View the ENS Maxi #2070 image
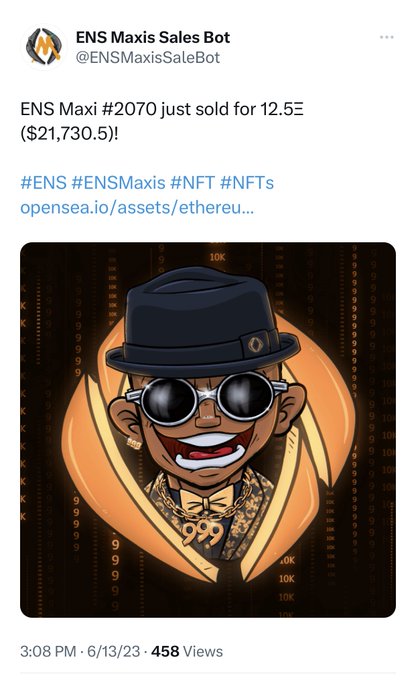 pyautogui.click(x=208, y=430)
